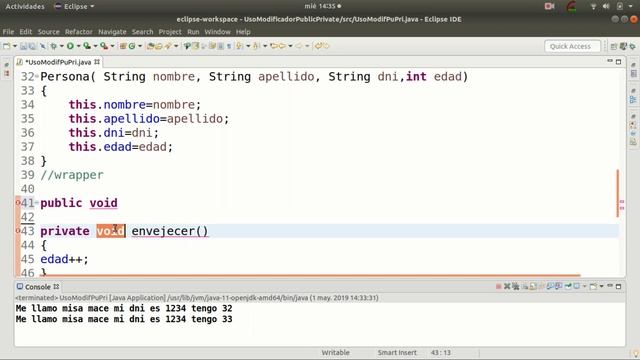The width and height of the screenshot is (640, 360).
Task: Open the Eclipse app menu in top bar
Action: (74, 7)
